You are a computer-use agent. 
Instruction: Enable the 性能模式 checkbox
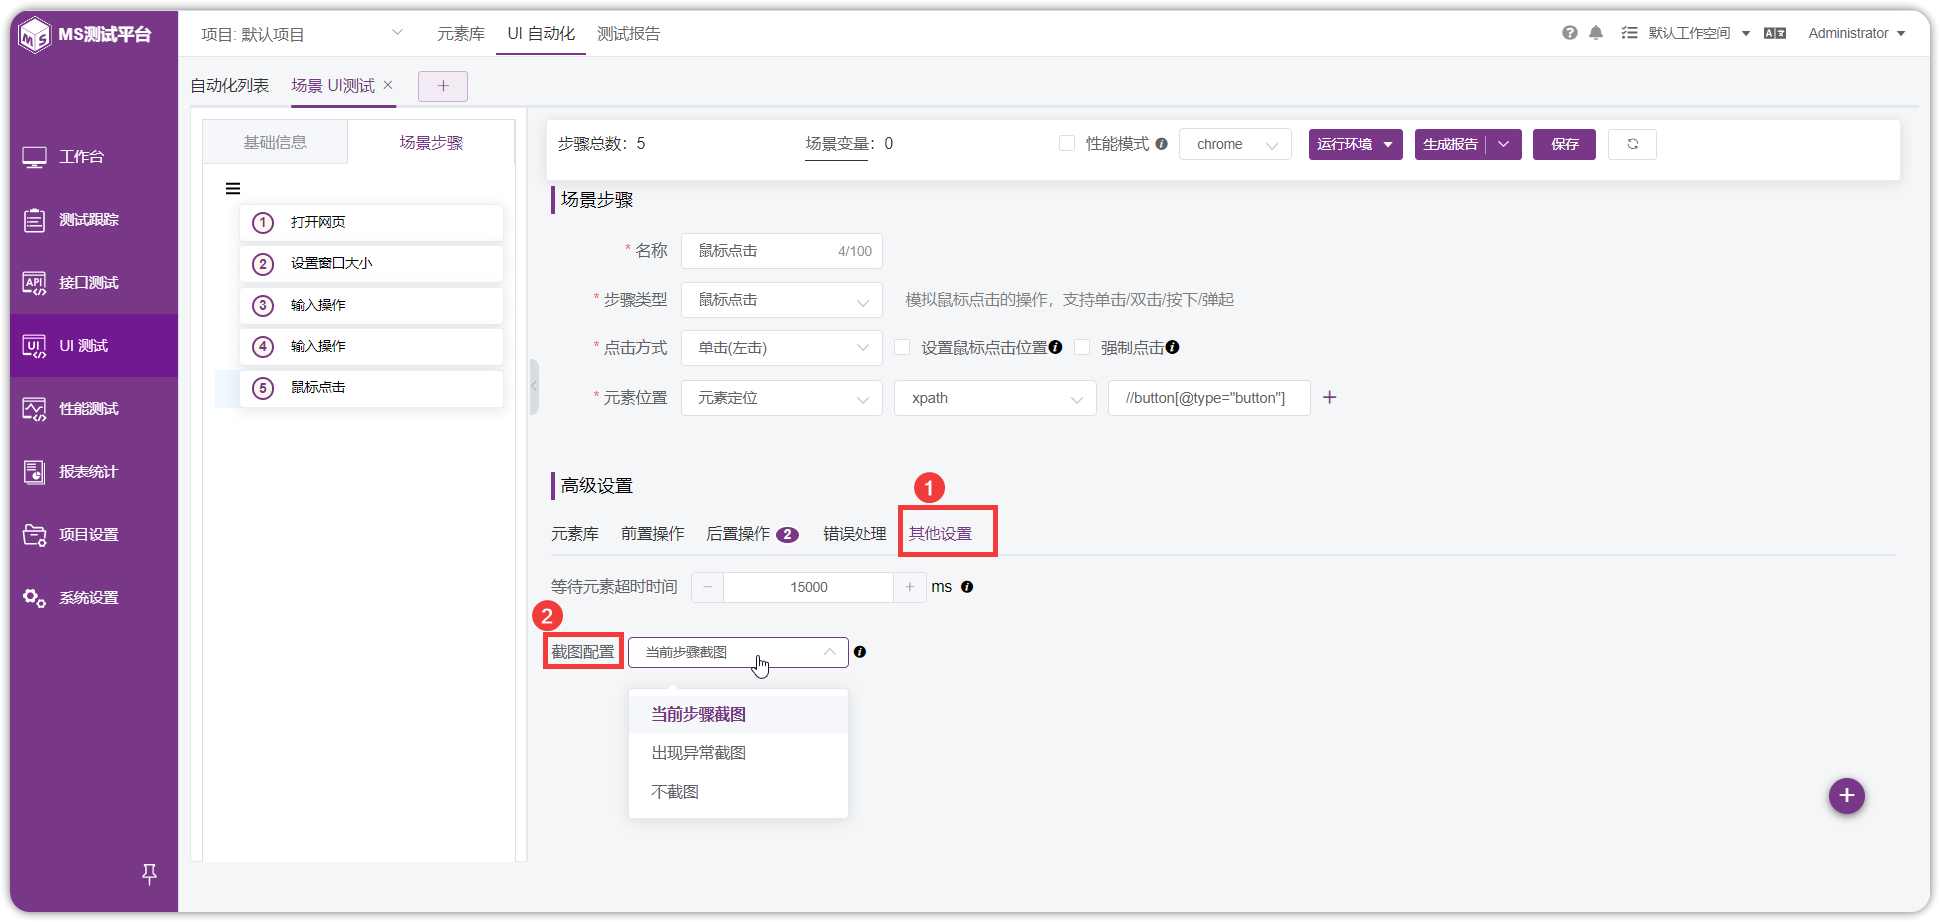pyautogui.click(x=1067, y=144)
